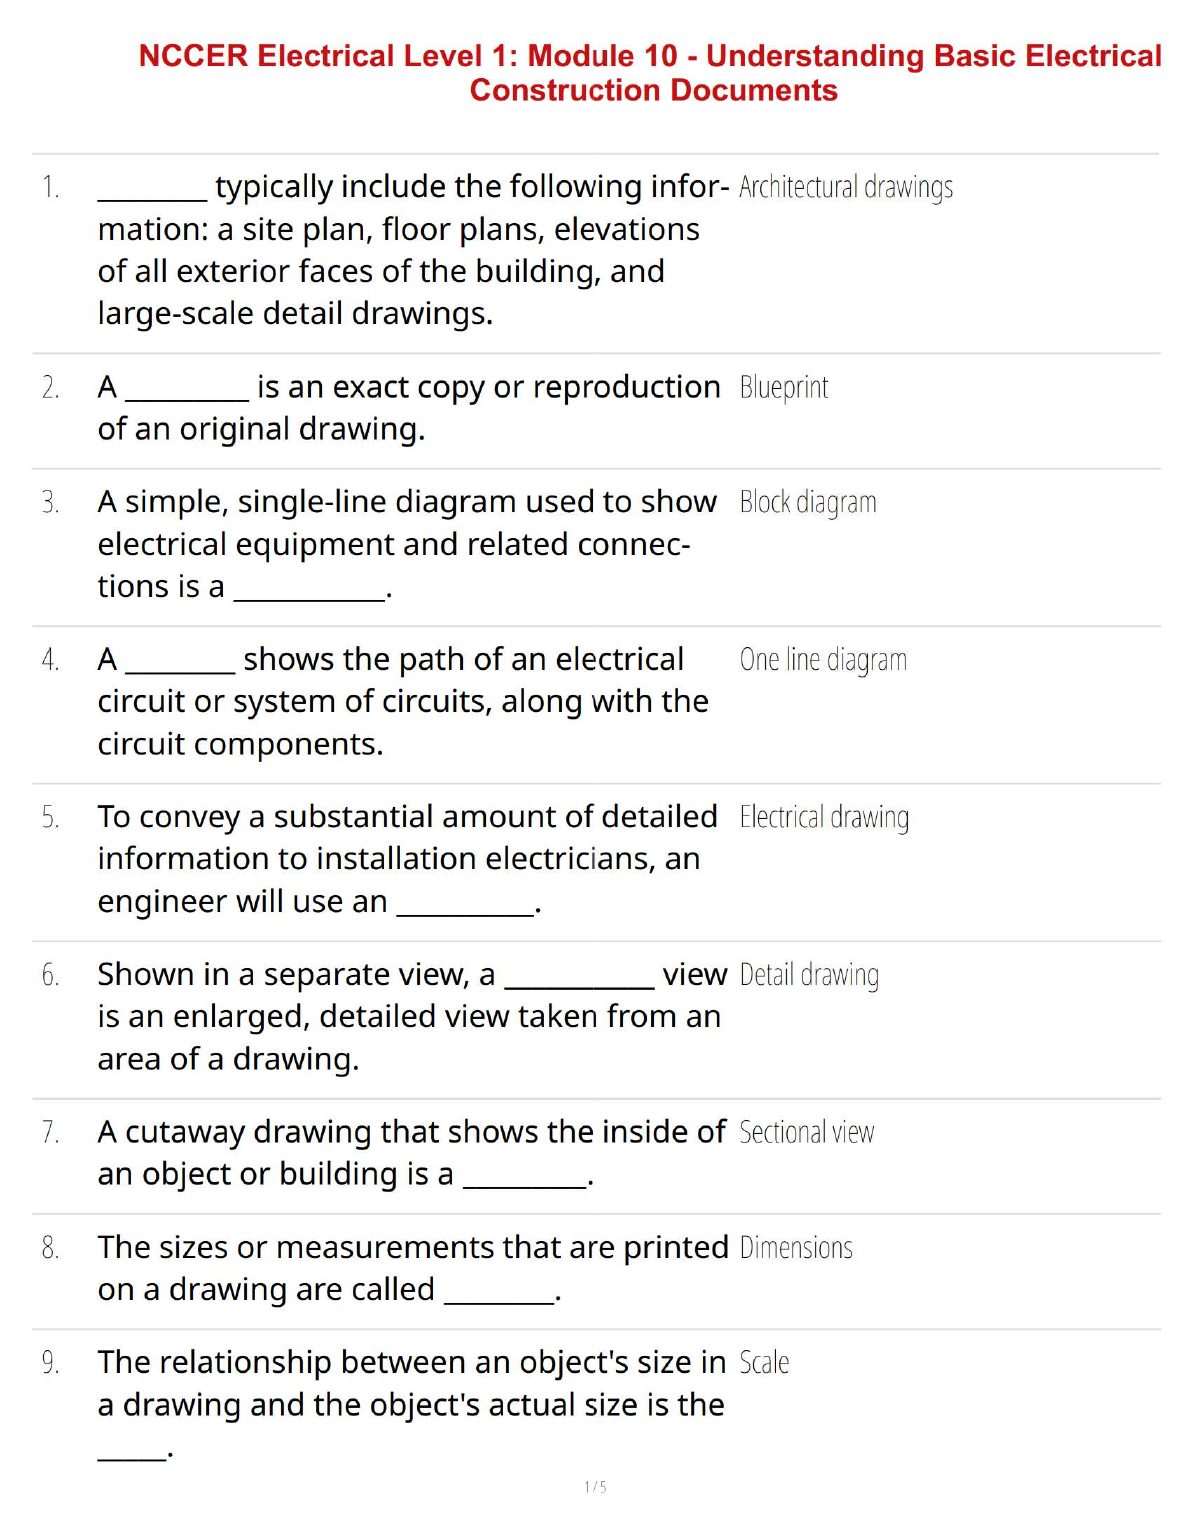Viewport: 1190px width, 1540px height.
Task: Click the 'Block diagram' answer
Action: pos(807,502)
